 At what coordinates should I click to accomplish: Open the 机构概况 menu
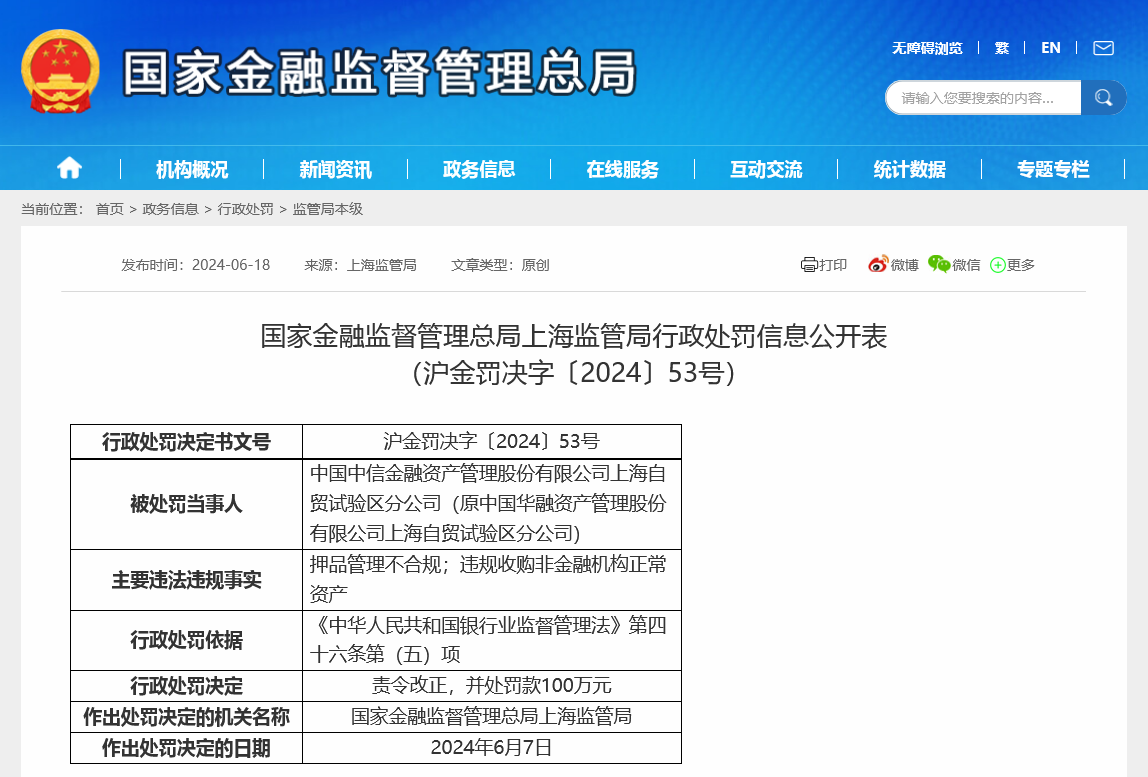pos(192,169)
